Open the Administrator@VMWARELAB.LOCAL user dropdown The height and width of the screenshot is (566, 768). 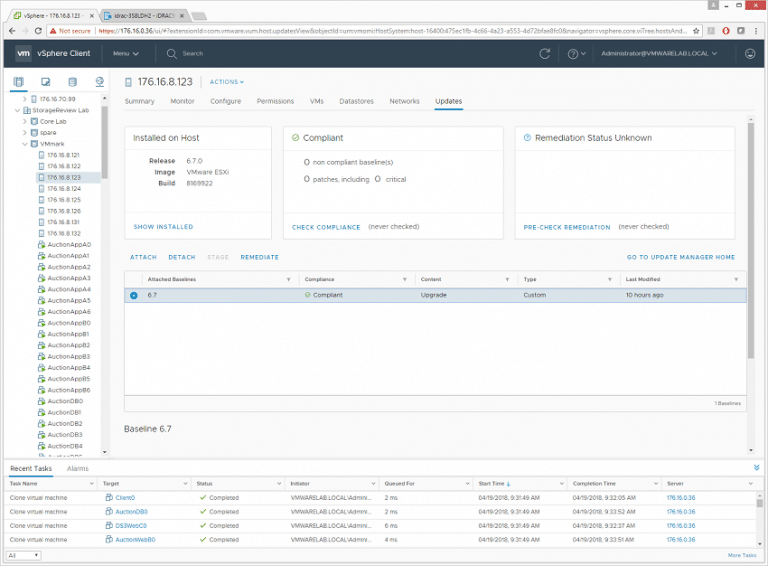pyautogui.click(x=659, y=53)
